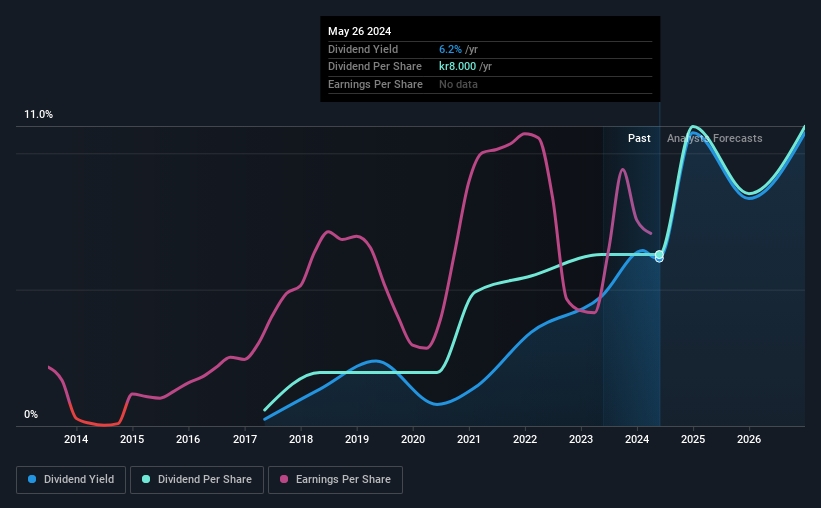Image resolution: width=821 pixels, height=508 pixels.
Task: Click the Analysts Forecasts section label
Action: [x=715, y=138]
